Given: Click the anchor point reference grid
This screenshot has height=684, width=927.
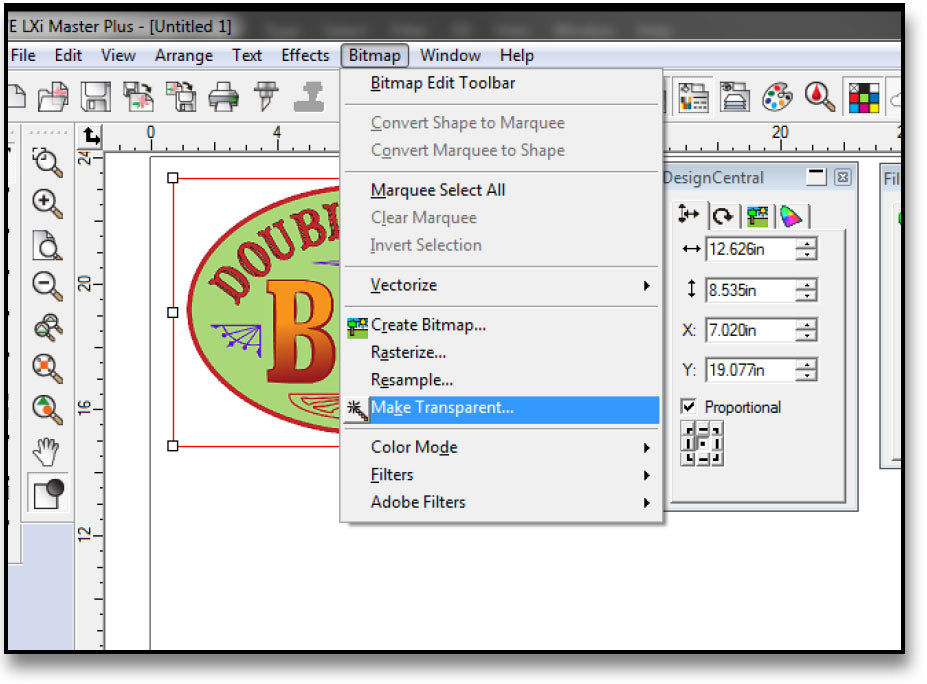Looking at the screenshot, I should point(702,443).
